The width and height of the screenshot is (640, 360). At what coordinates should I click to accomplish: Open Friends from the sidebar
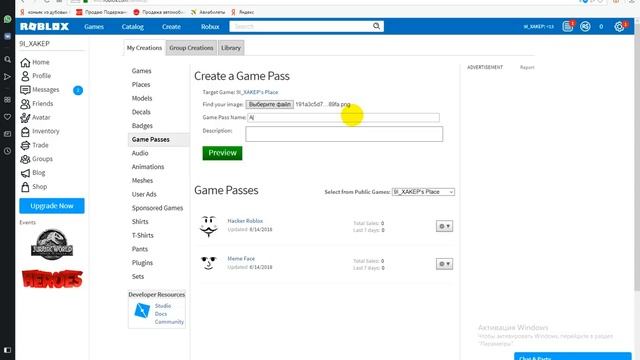coord(42,104)
